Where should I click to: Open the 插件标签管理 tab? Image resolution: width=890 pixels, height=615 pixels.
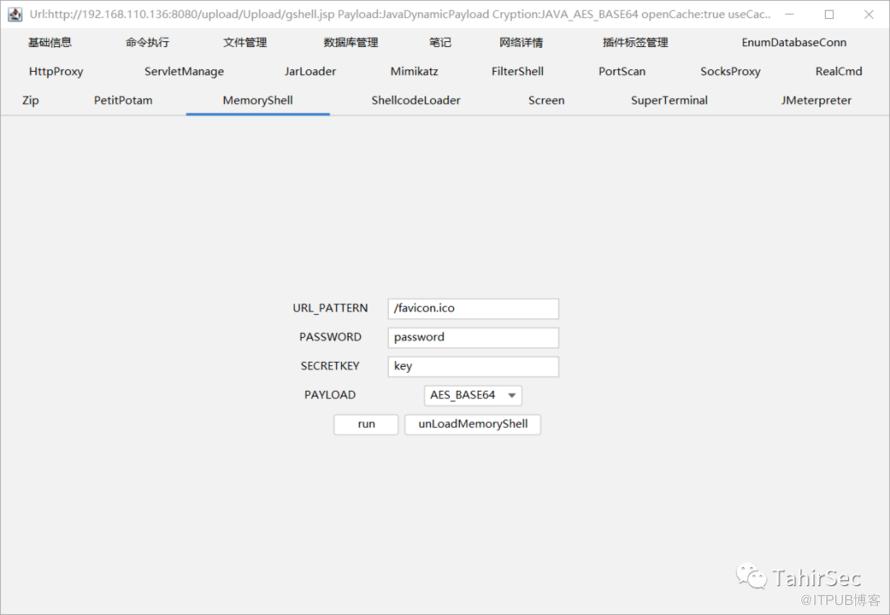[636, 43]
